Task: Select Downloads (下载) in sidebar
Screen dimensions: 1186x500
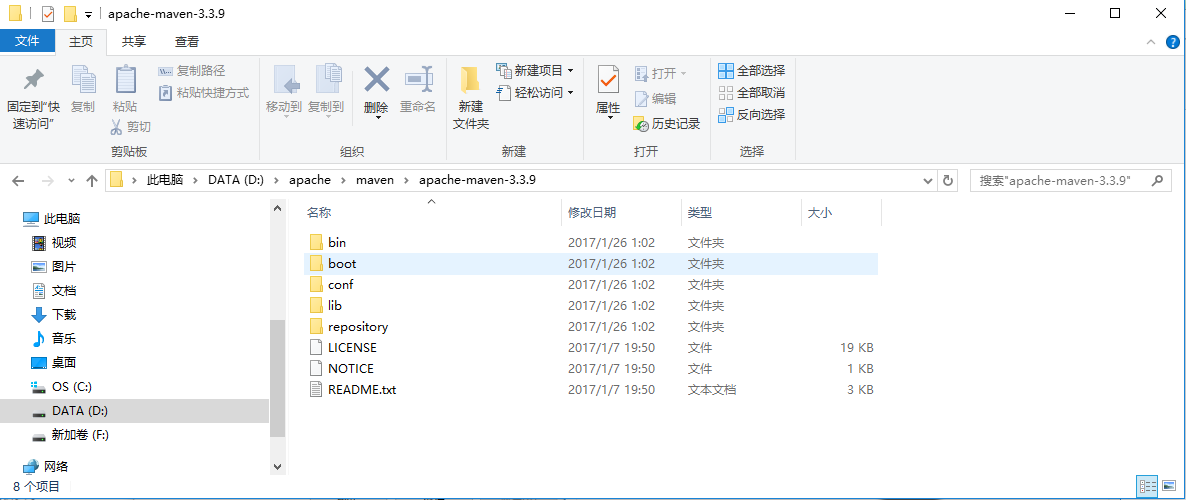Action: pos(54,315)
